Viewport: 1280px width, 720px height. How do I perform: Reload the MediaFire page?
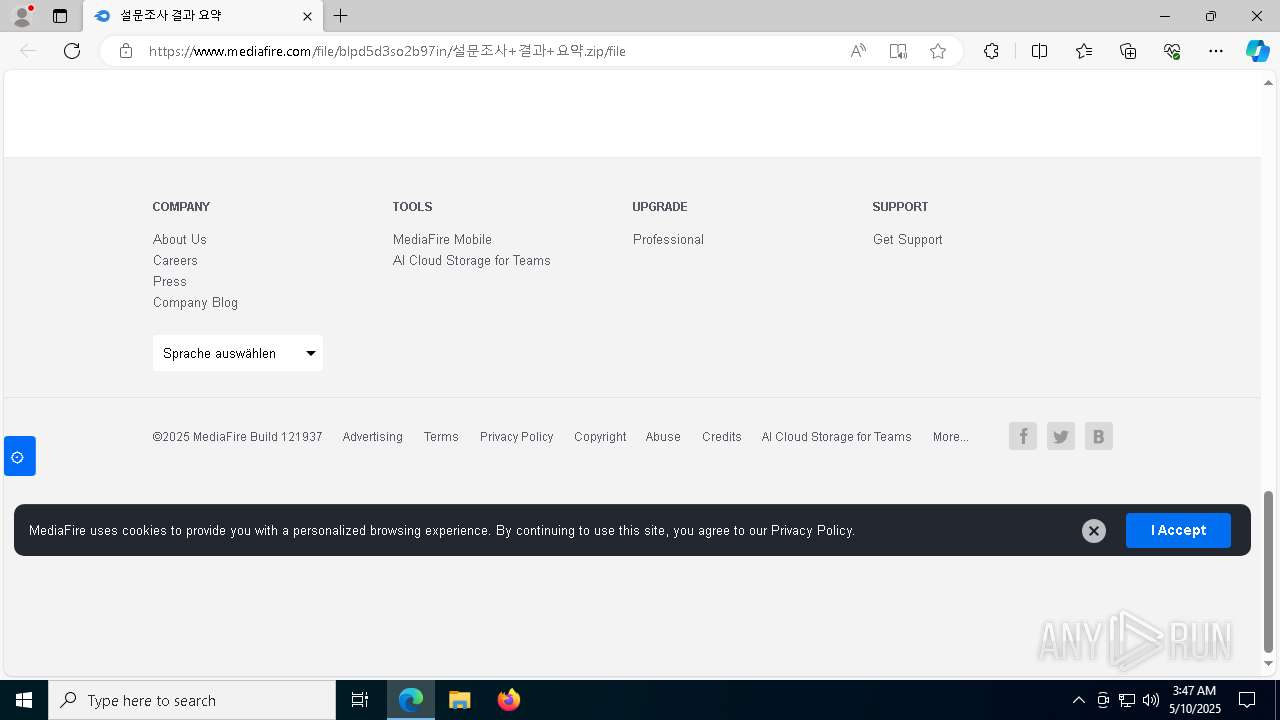(x=72, y=51)
